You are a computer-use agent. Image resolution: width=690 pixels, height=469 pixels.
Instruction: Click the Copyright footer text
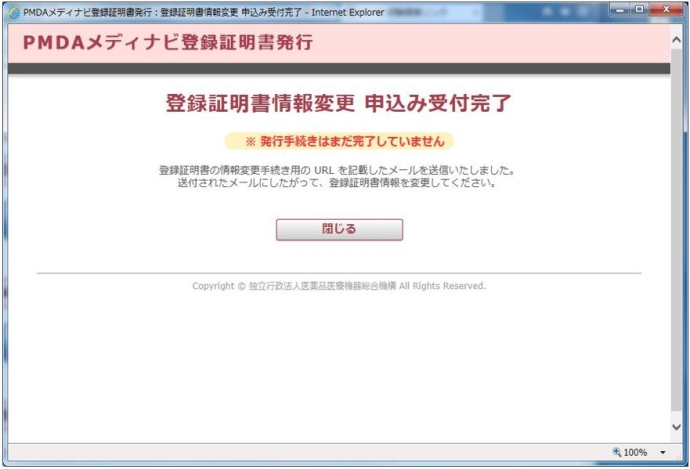pyautogui.click(x=339, y=286)
